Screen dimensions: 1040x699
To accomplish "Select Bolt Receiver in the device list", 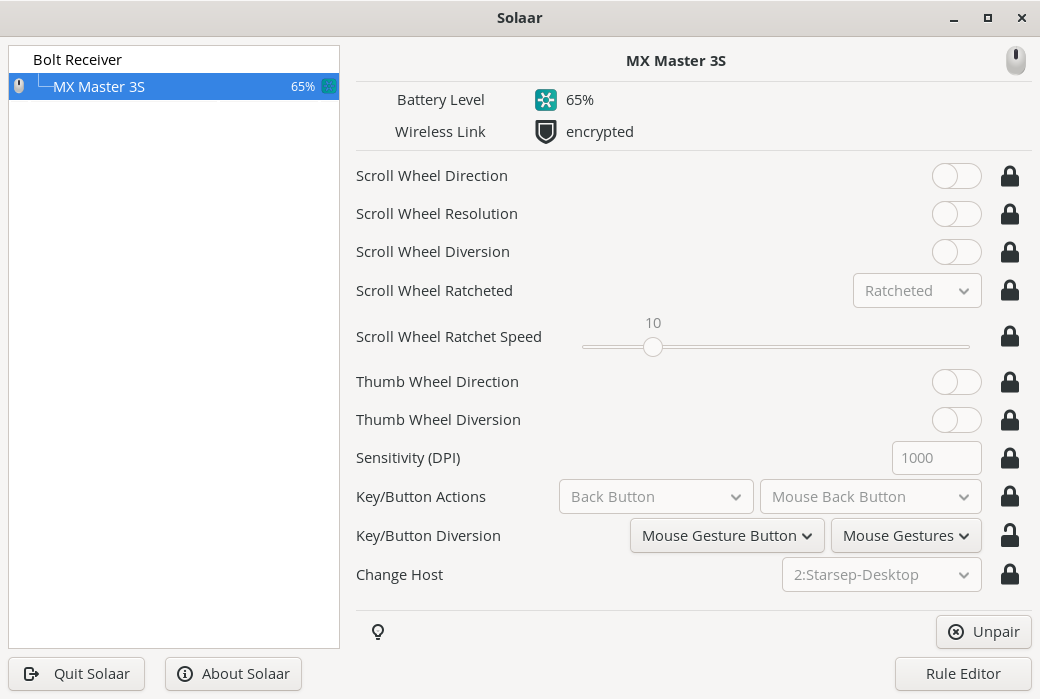I will pos(77,60).
